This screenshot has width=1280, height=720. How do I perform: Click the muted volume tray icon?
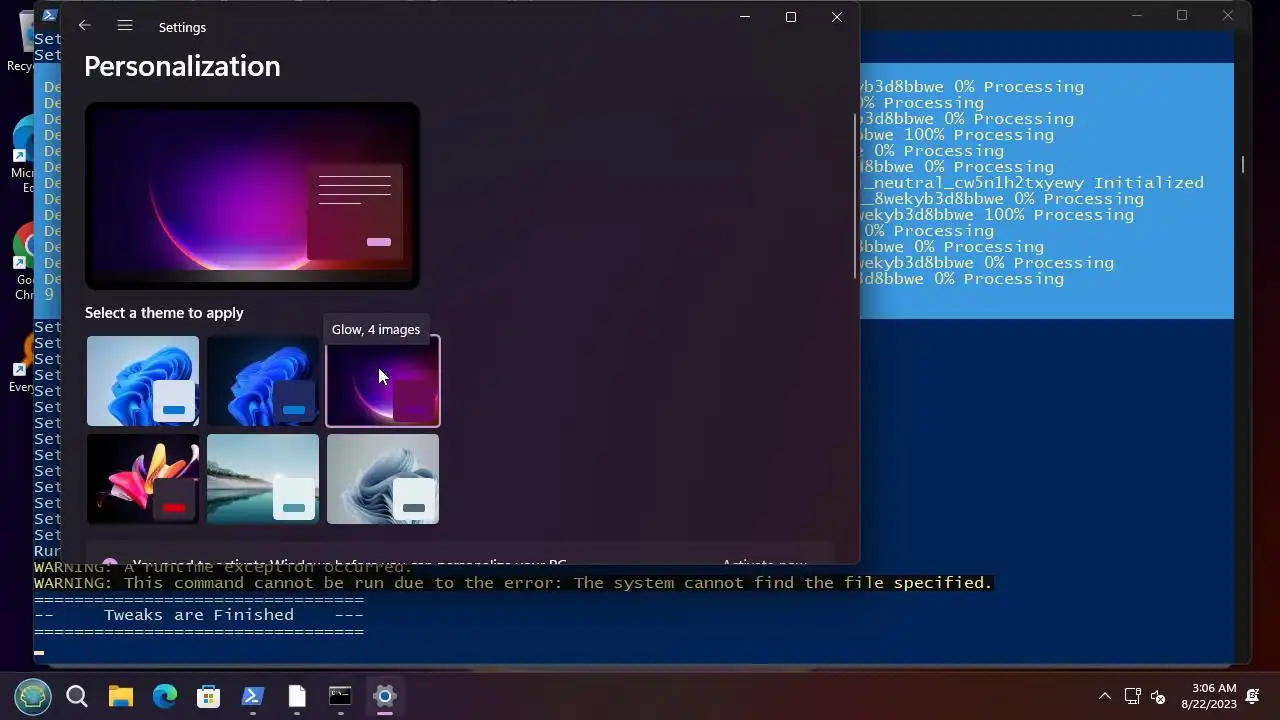click(x=1158, y=696)
